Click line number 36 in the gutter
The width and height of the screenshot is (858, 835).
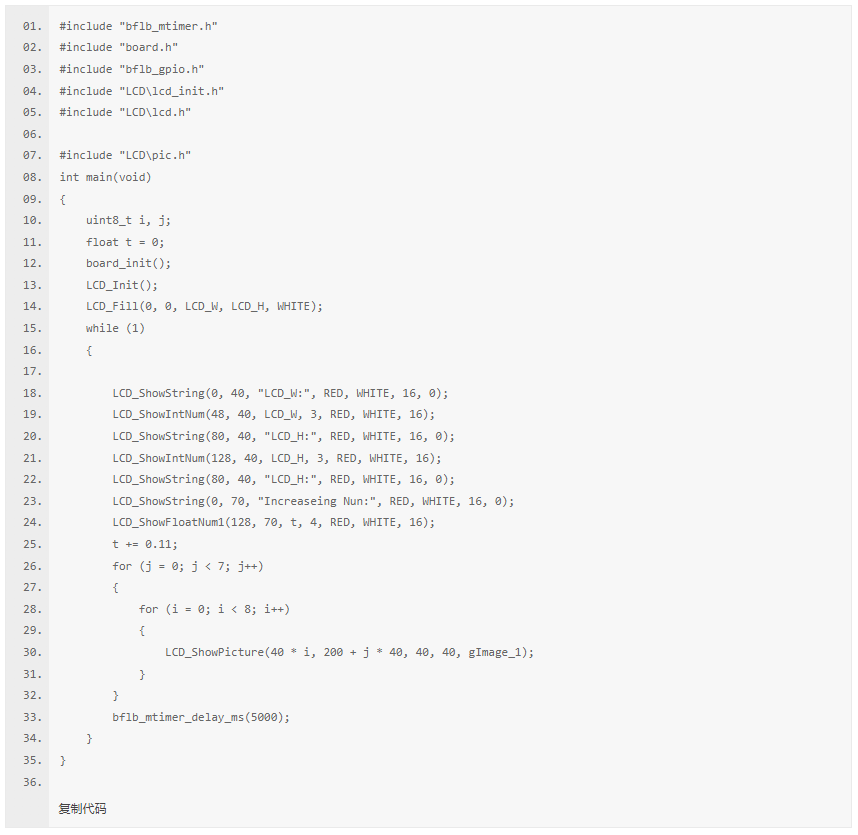(x=32, y=782)
